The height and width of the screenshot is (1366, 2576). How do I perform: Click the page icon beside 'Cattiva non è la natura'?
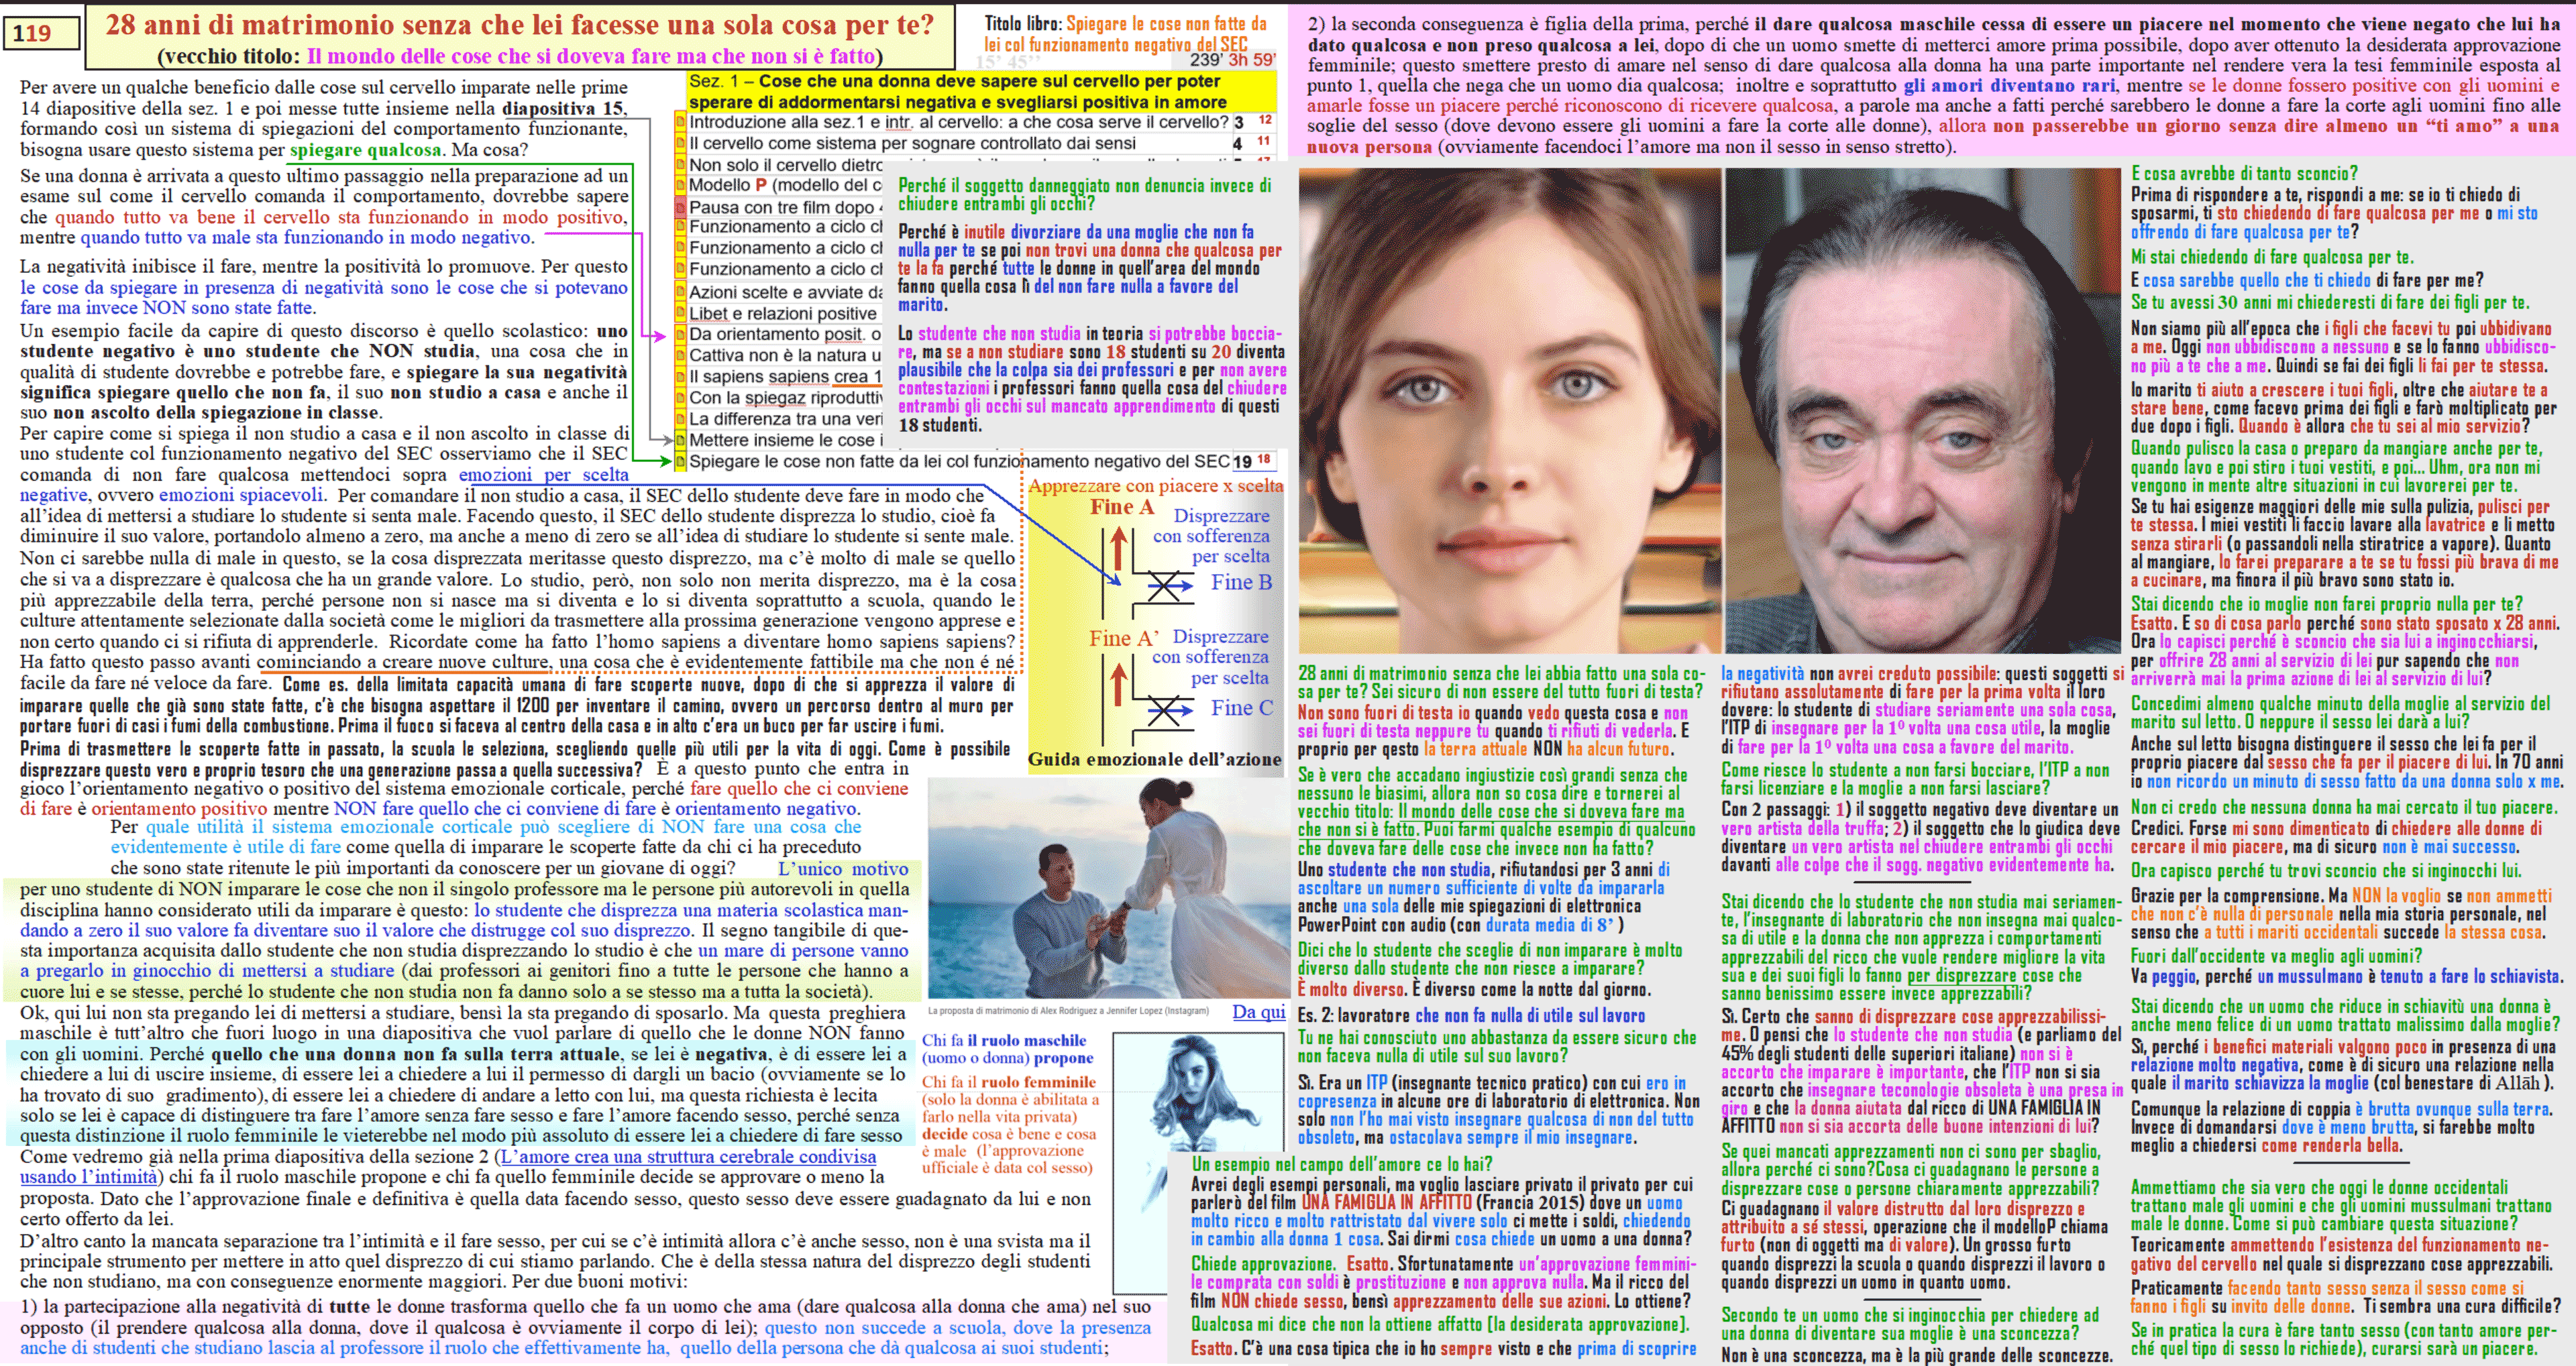point(681,355)
